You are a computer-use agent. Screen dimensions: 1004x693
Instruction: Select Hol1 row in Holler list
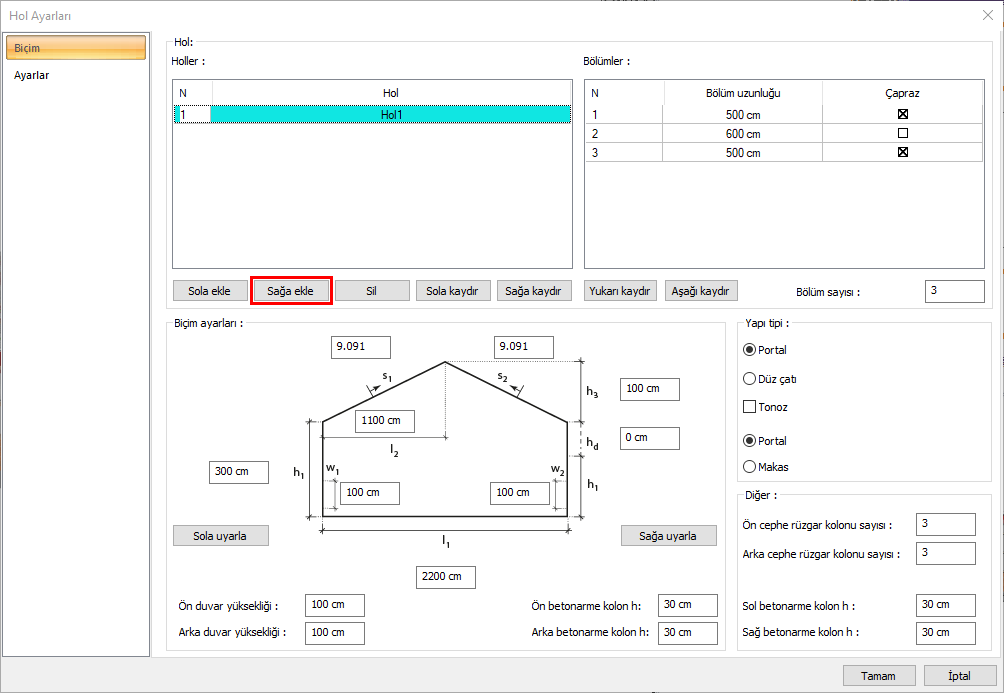tap(390, 115)
